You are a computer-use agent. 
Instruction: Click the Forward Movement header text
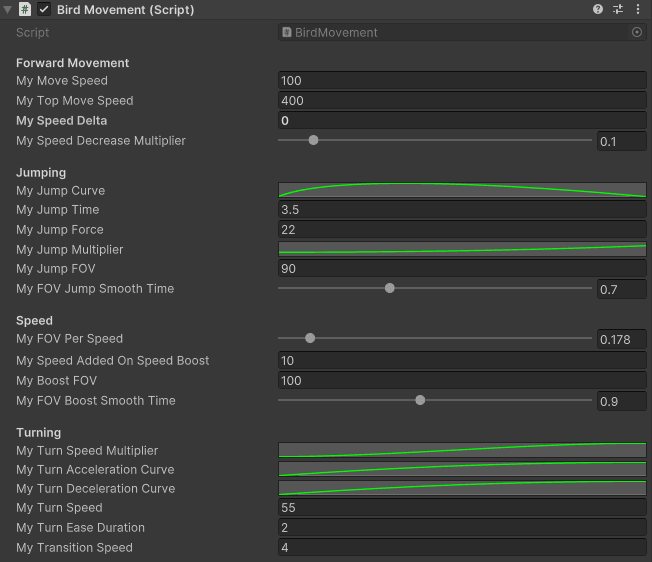pos(73,63)
